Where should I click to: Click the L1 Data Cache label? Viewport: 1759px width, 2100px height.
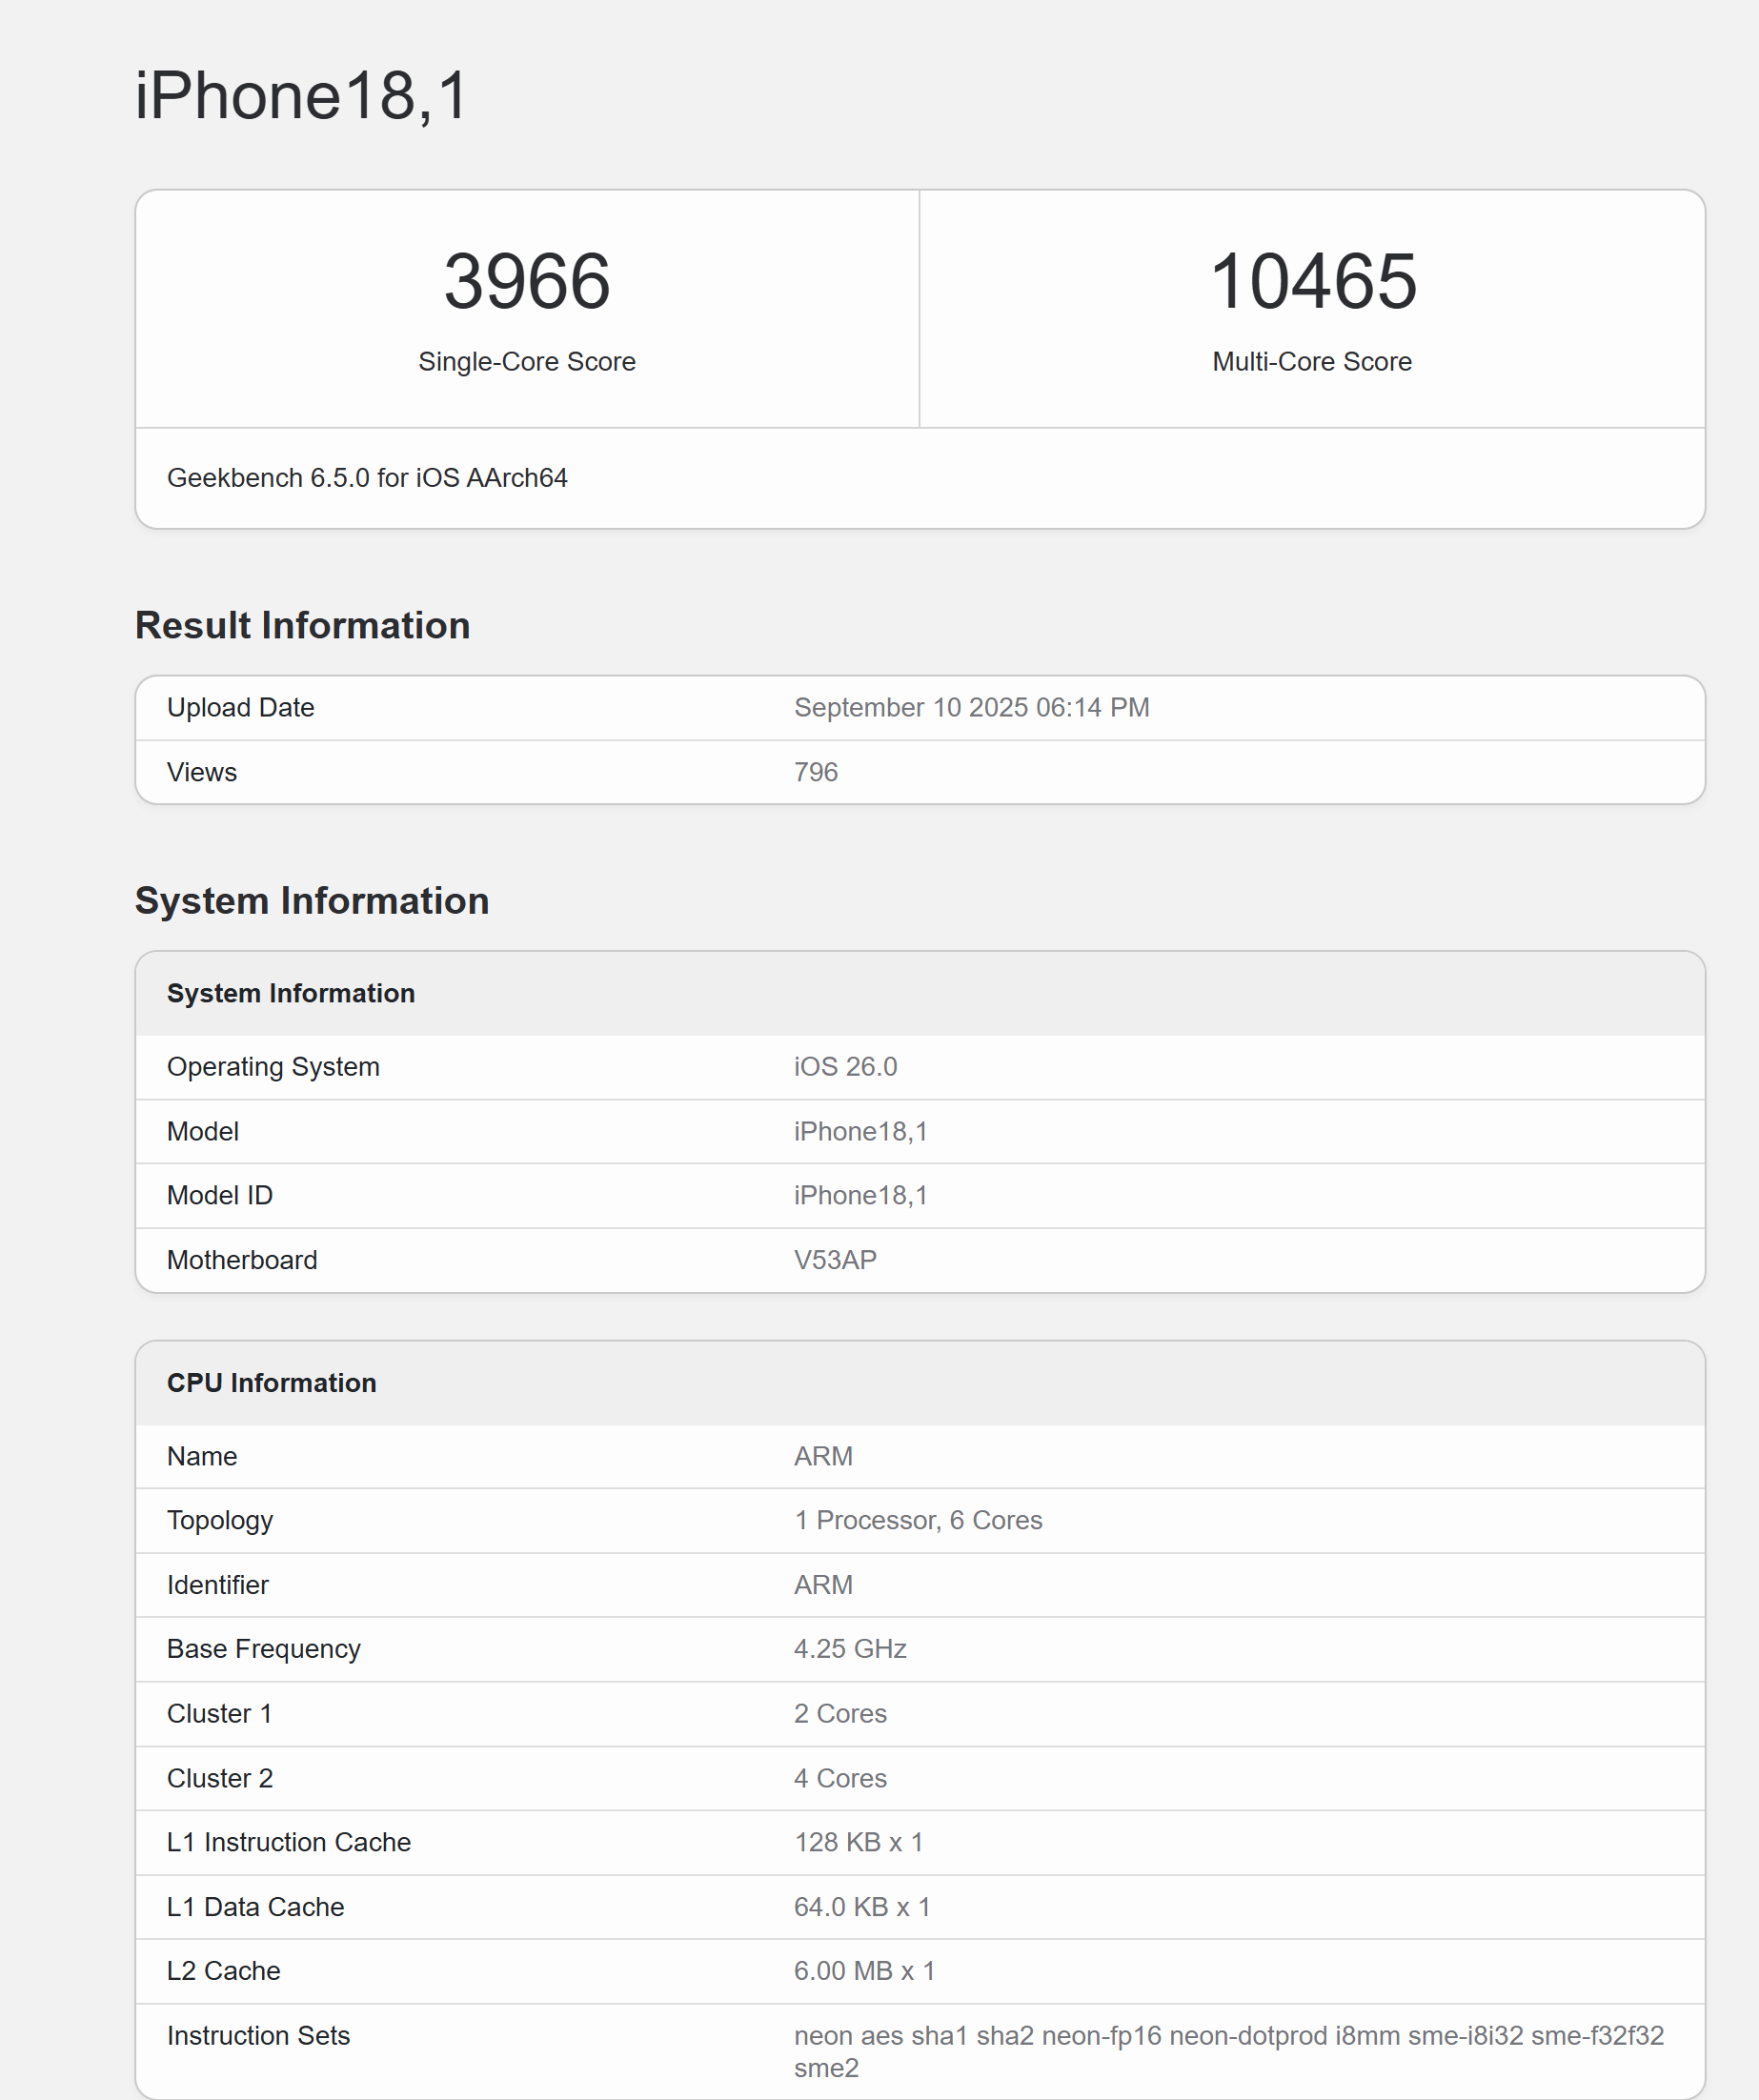point(256,1907)
